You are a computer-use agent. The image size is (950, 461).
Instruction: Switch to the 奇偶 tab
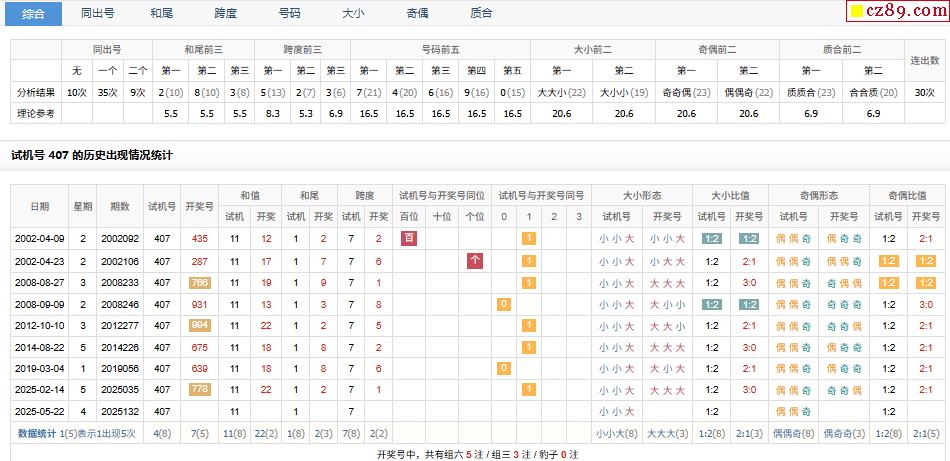(x=417, y=13)
